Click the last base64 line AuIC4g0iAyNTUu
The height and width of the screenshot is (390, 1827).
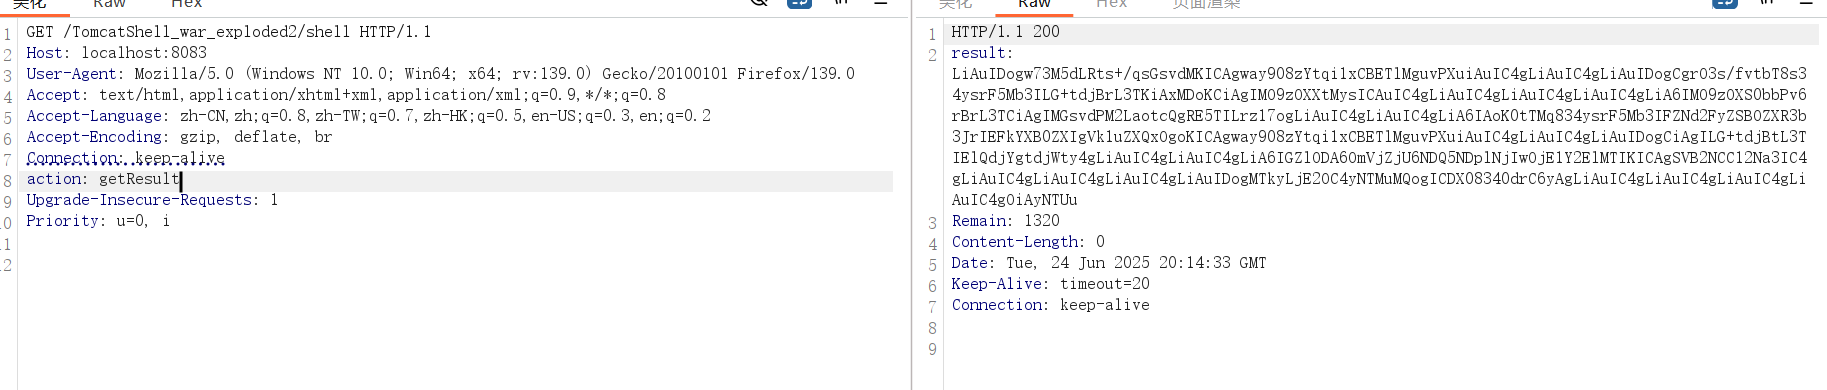[x=1014, y=200]
